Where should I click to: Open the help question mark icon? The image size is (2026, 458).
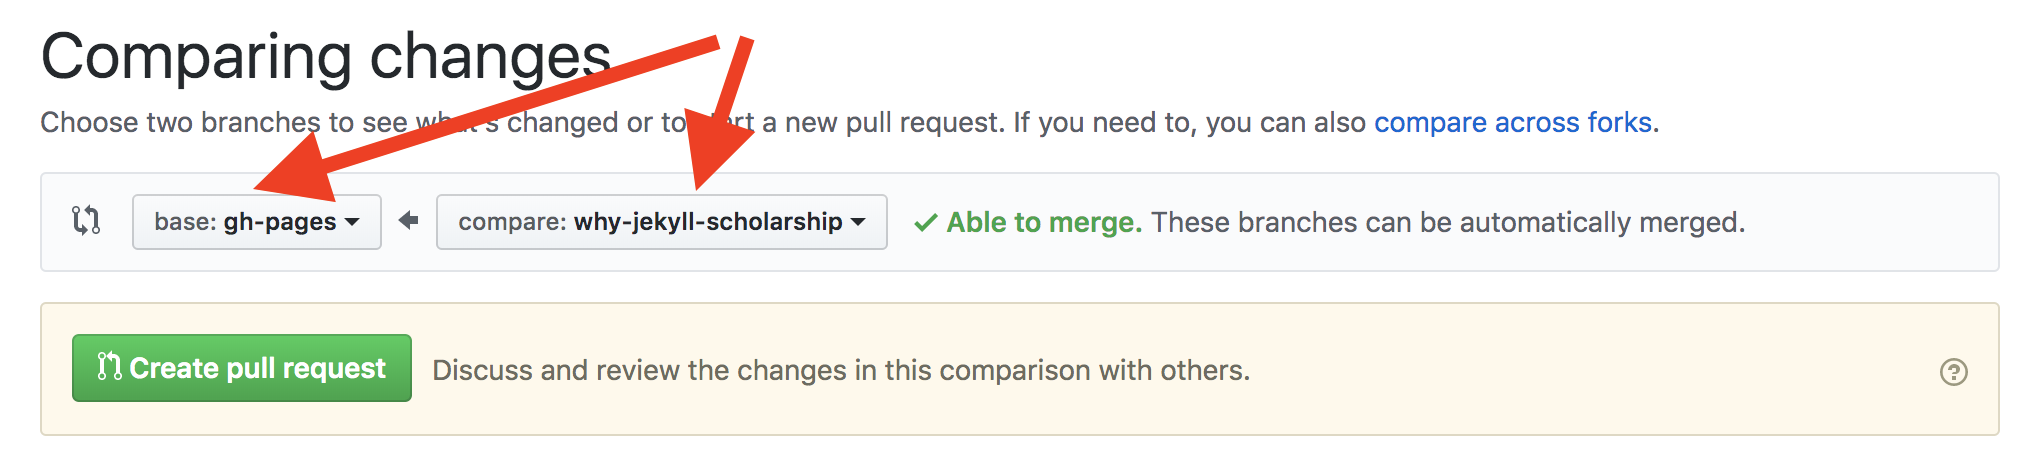coord(1953,372)
